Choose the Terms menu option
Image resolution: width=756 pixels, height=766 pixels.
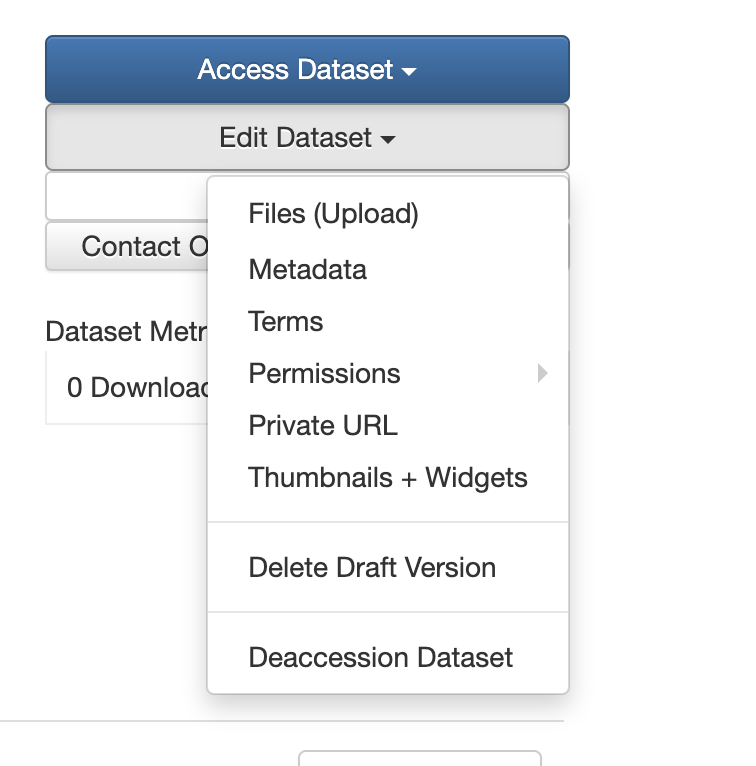[x=285, y=322]
